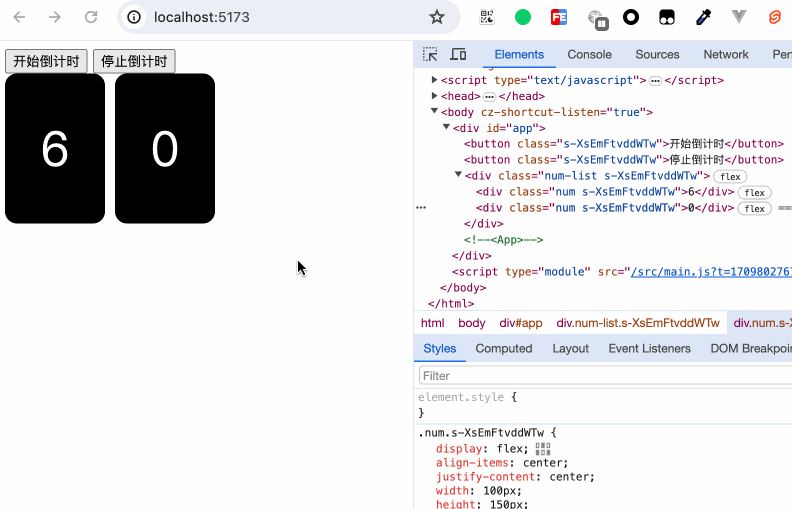The image size is (792, 509).
Task: Collapse the body element node
Action: coord(434,111)
